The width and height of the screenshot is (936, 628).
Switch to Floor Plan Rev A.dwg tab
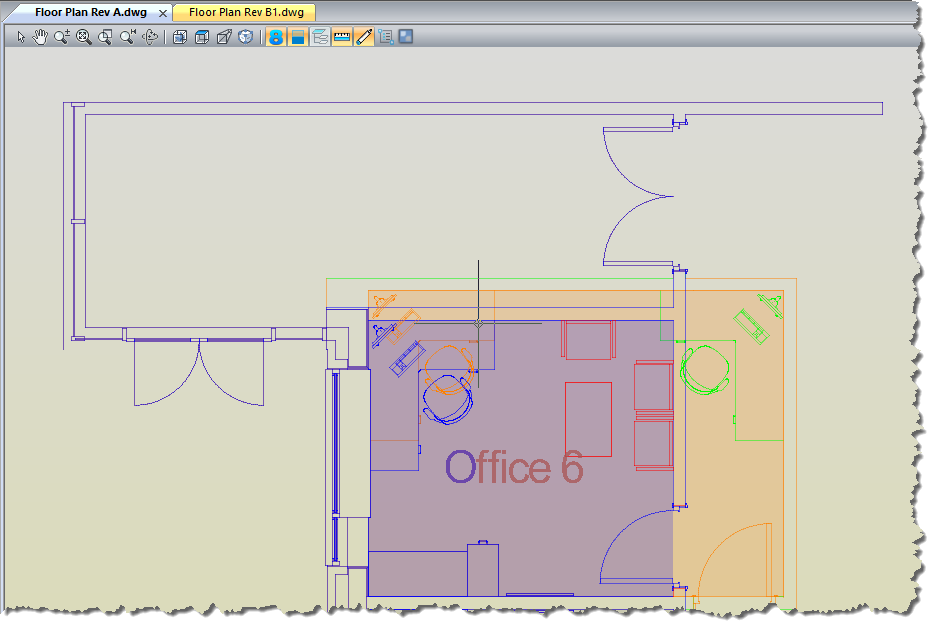tap(90, 12)
